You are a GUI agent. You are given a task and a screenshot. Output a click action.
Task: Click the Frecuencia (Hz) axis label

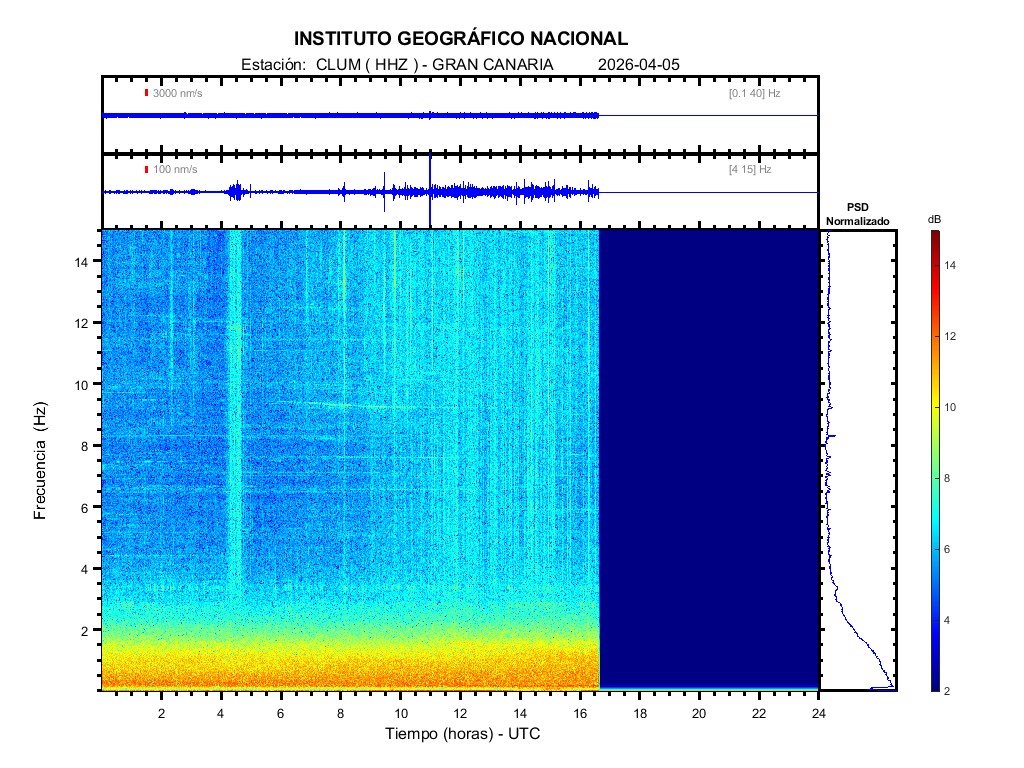coord(41,461)
